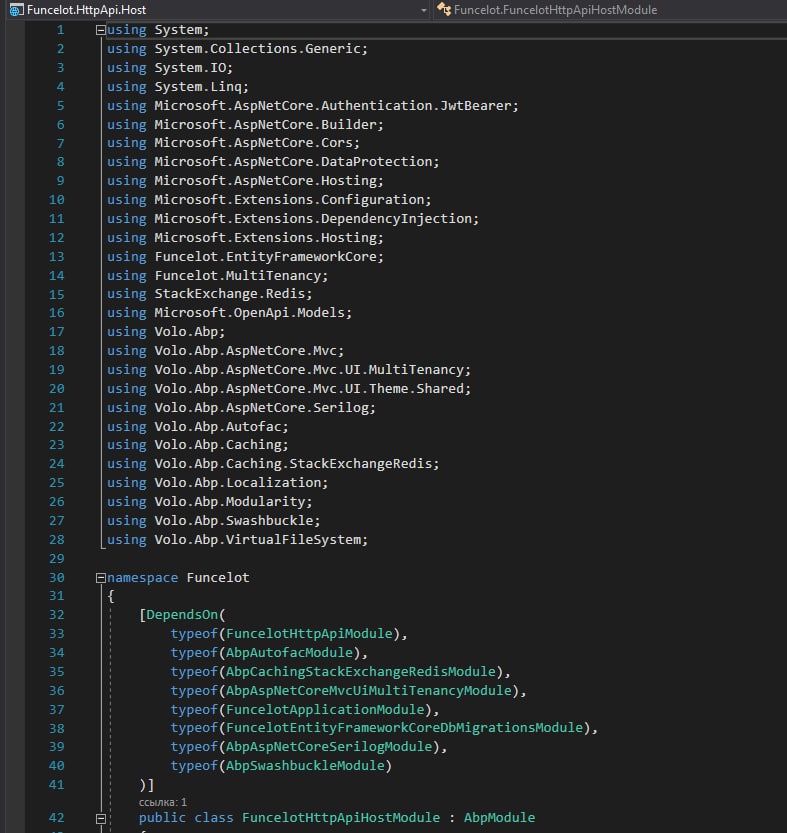Viewport: 787px width, 833px height.
Task: Click 'Funcelot.EntityFrameworkCore' on line 13
Action: point(265,257)
